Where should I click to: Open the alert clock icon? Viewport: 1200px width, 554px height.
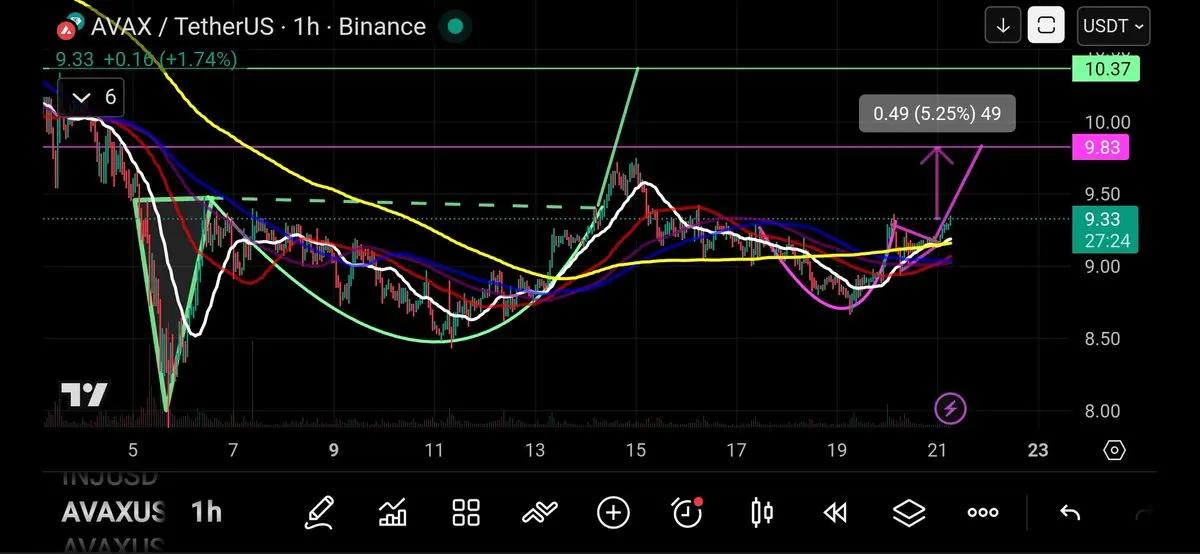(x=687, y=512)
